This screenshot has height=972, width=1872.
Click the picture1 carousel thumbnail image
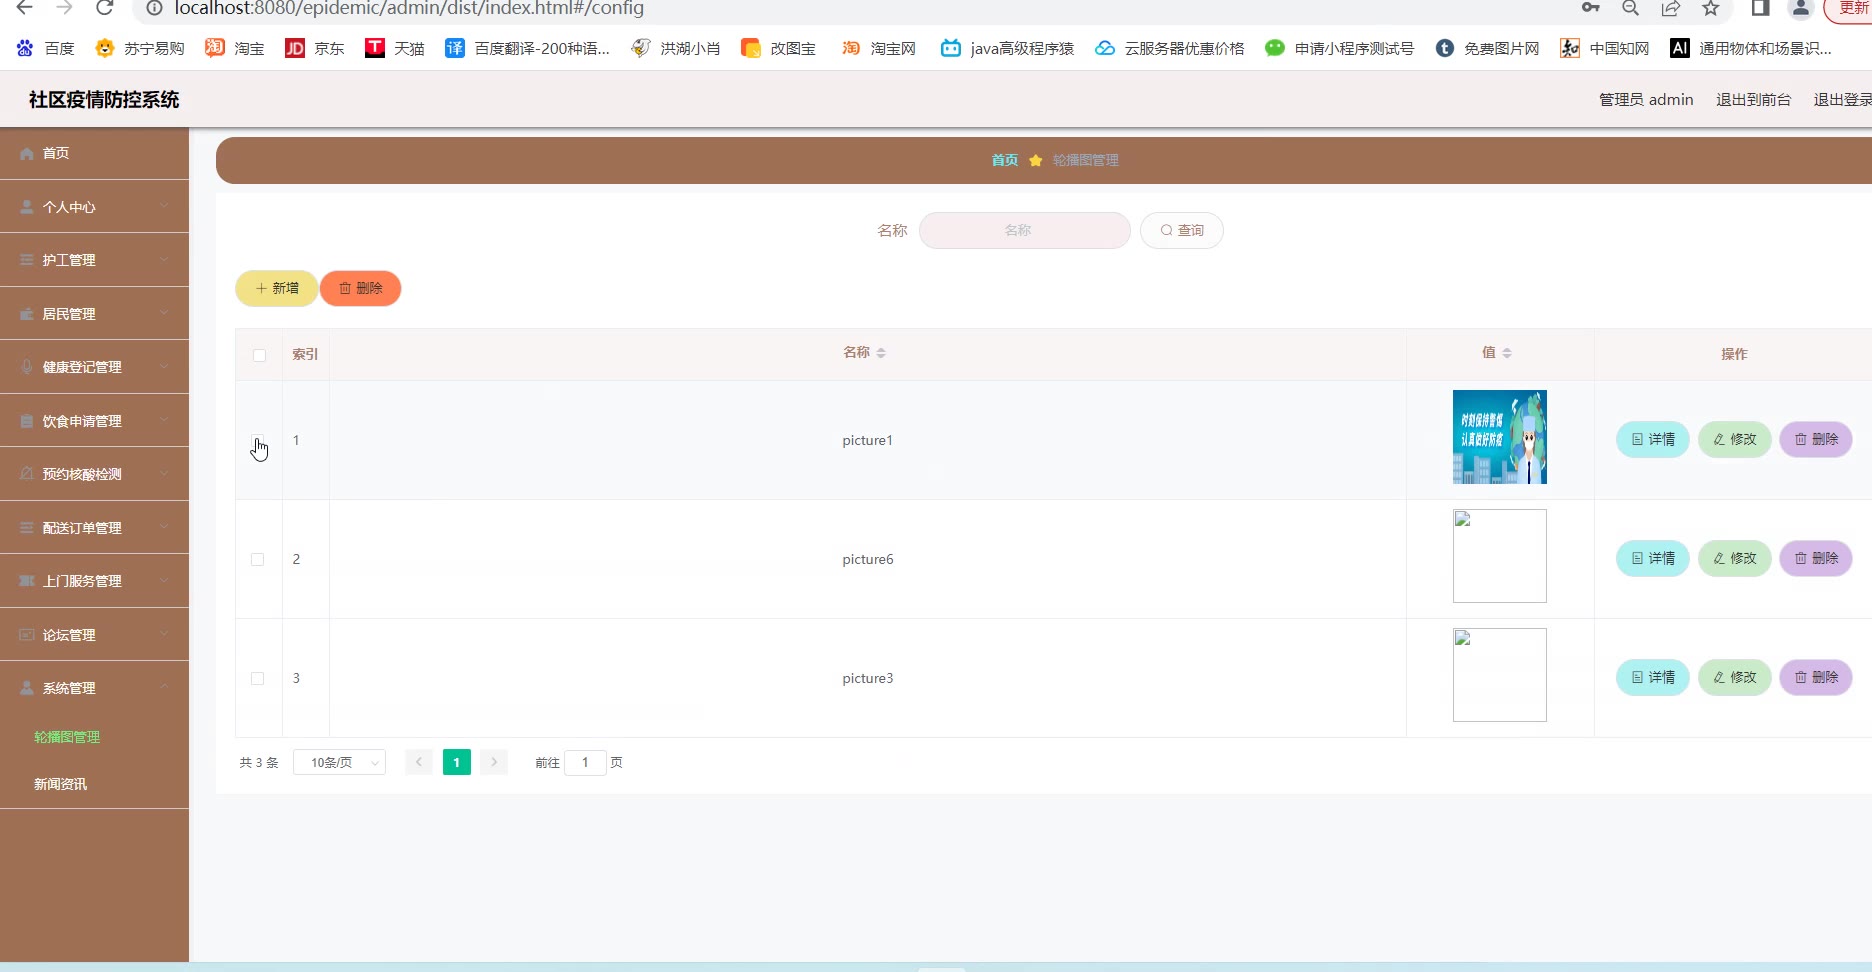point(1500,437)
